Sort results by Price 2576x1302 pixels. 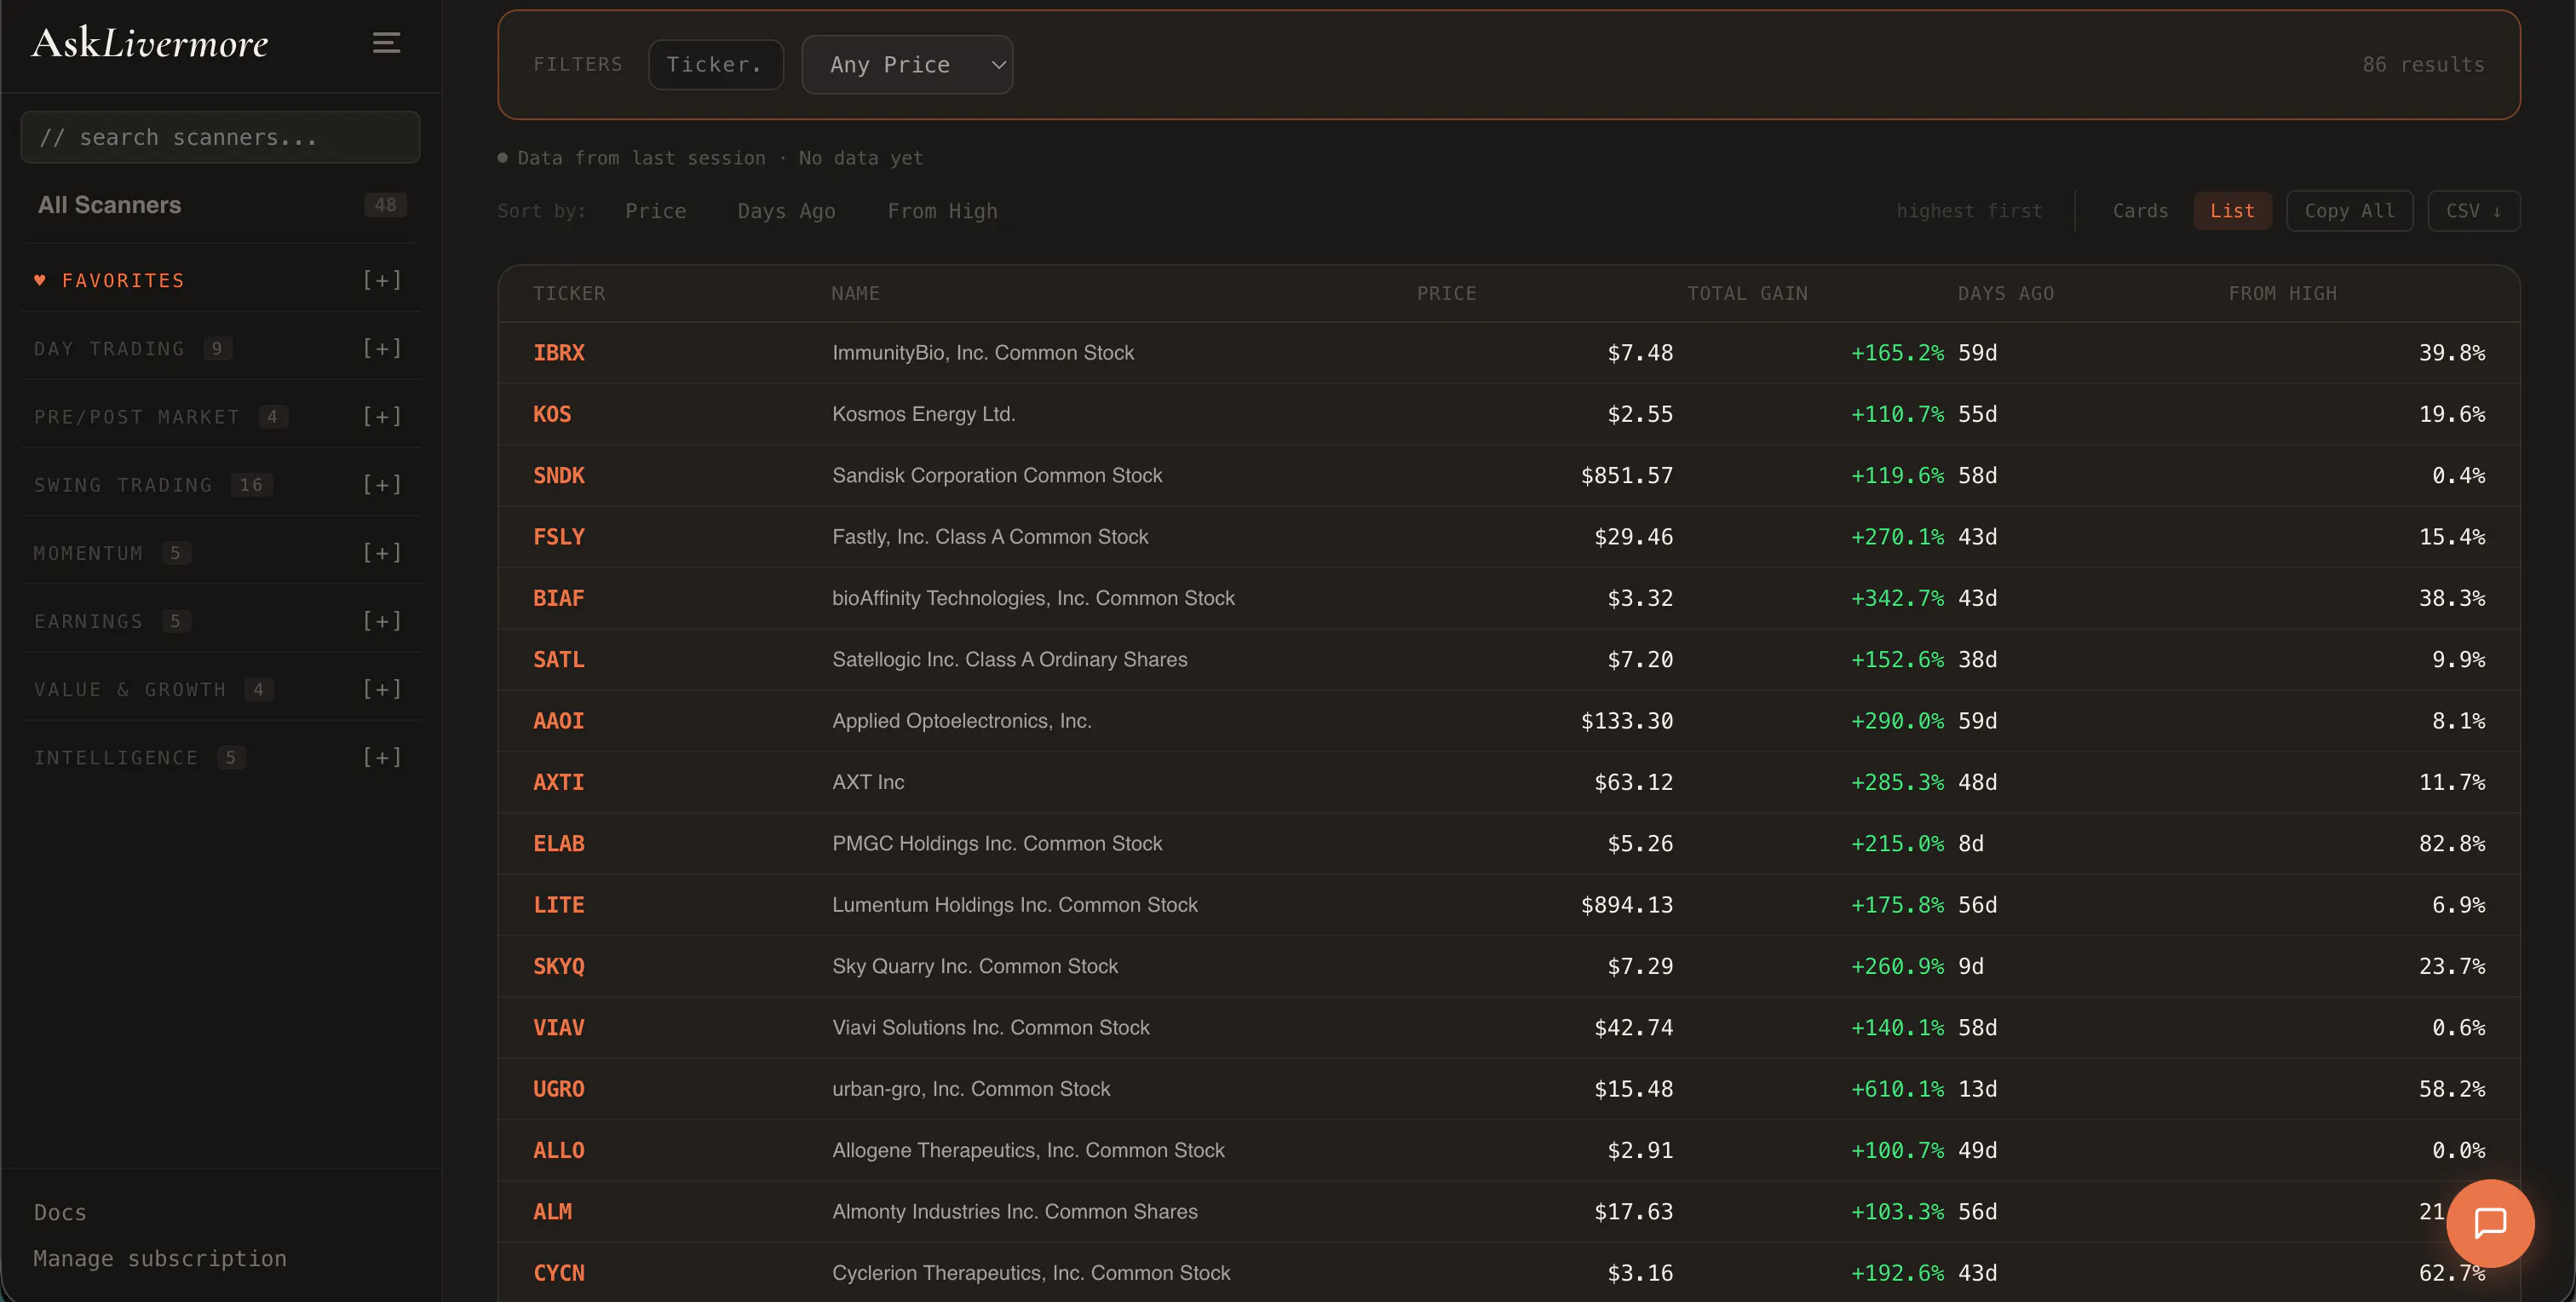655,211
